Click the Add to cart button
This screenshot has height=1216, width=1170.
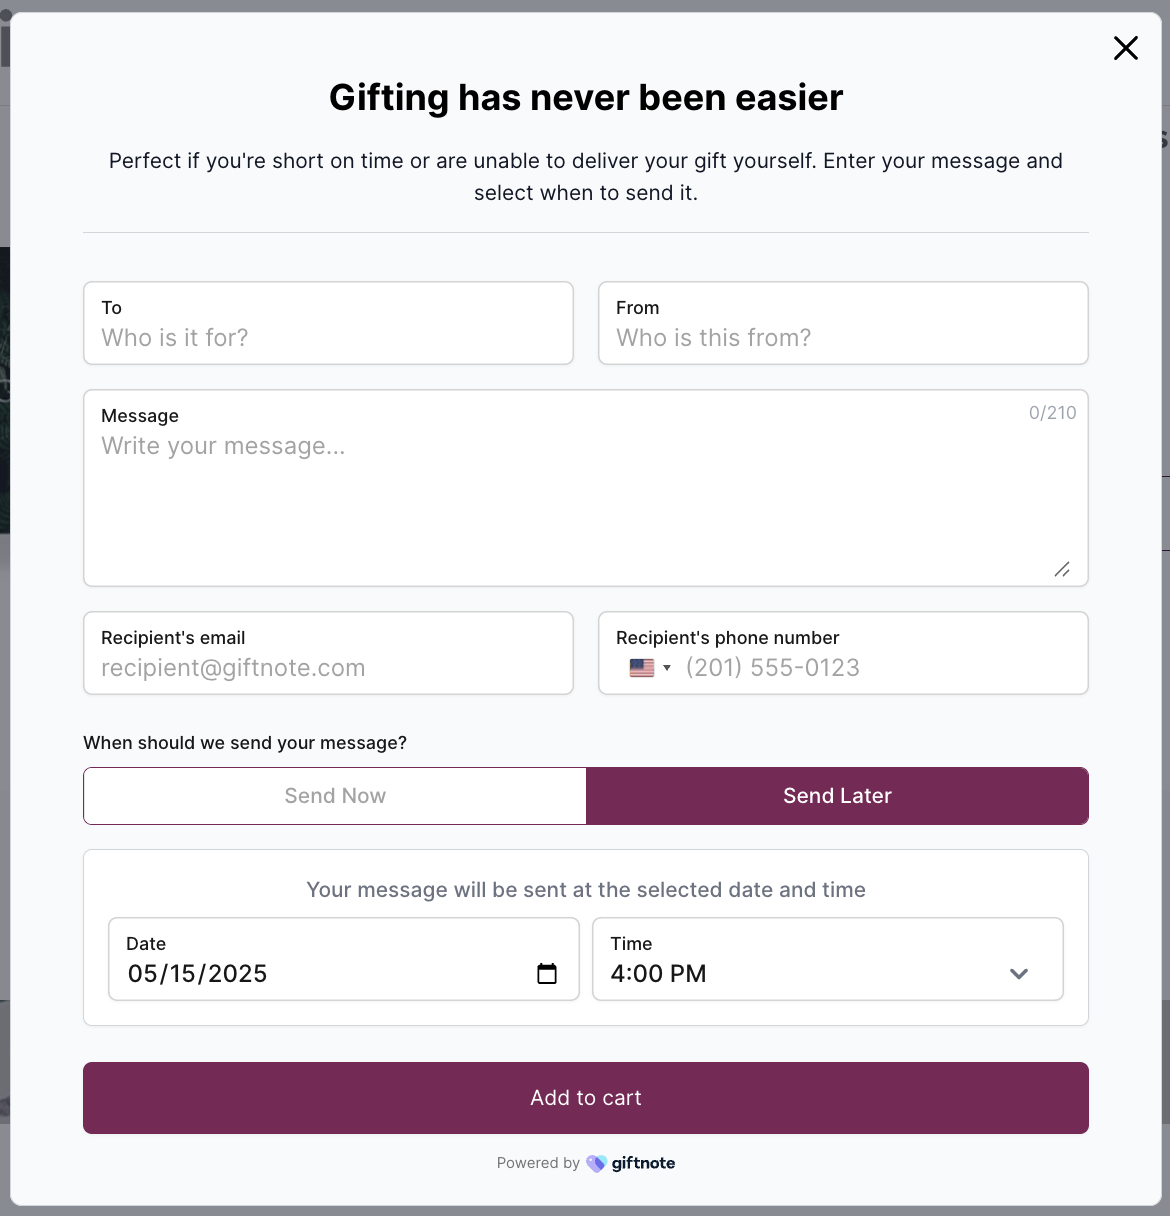586,1098
